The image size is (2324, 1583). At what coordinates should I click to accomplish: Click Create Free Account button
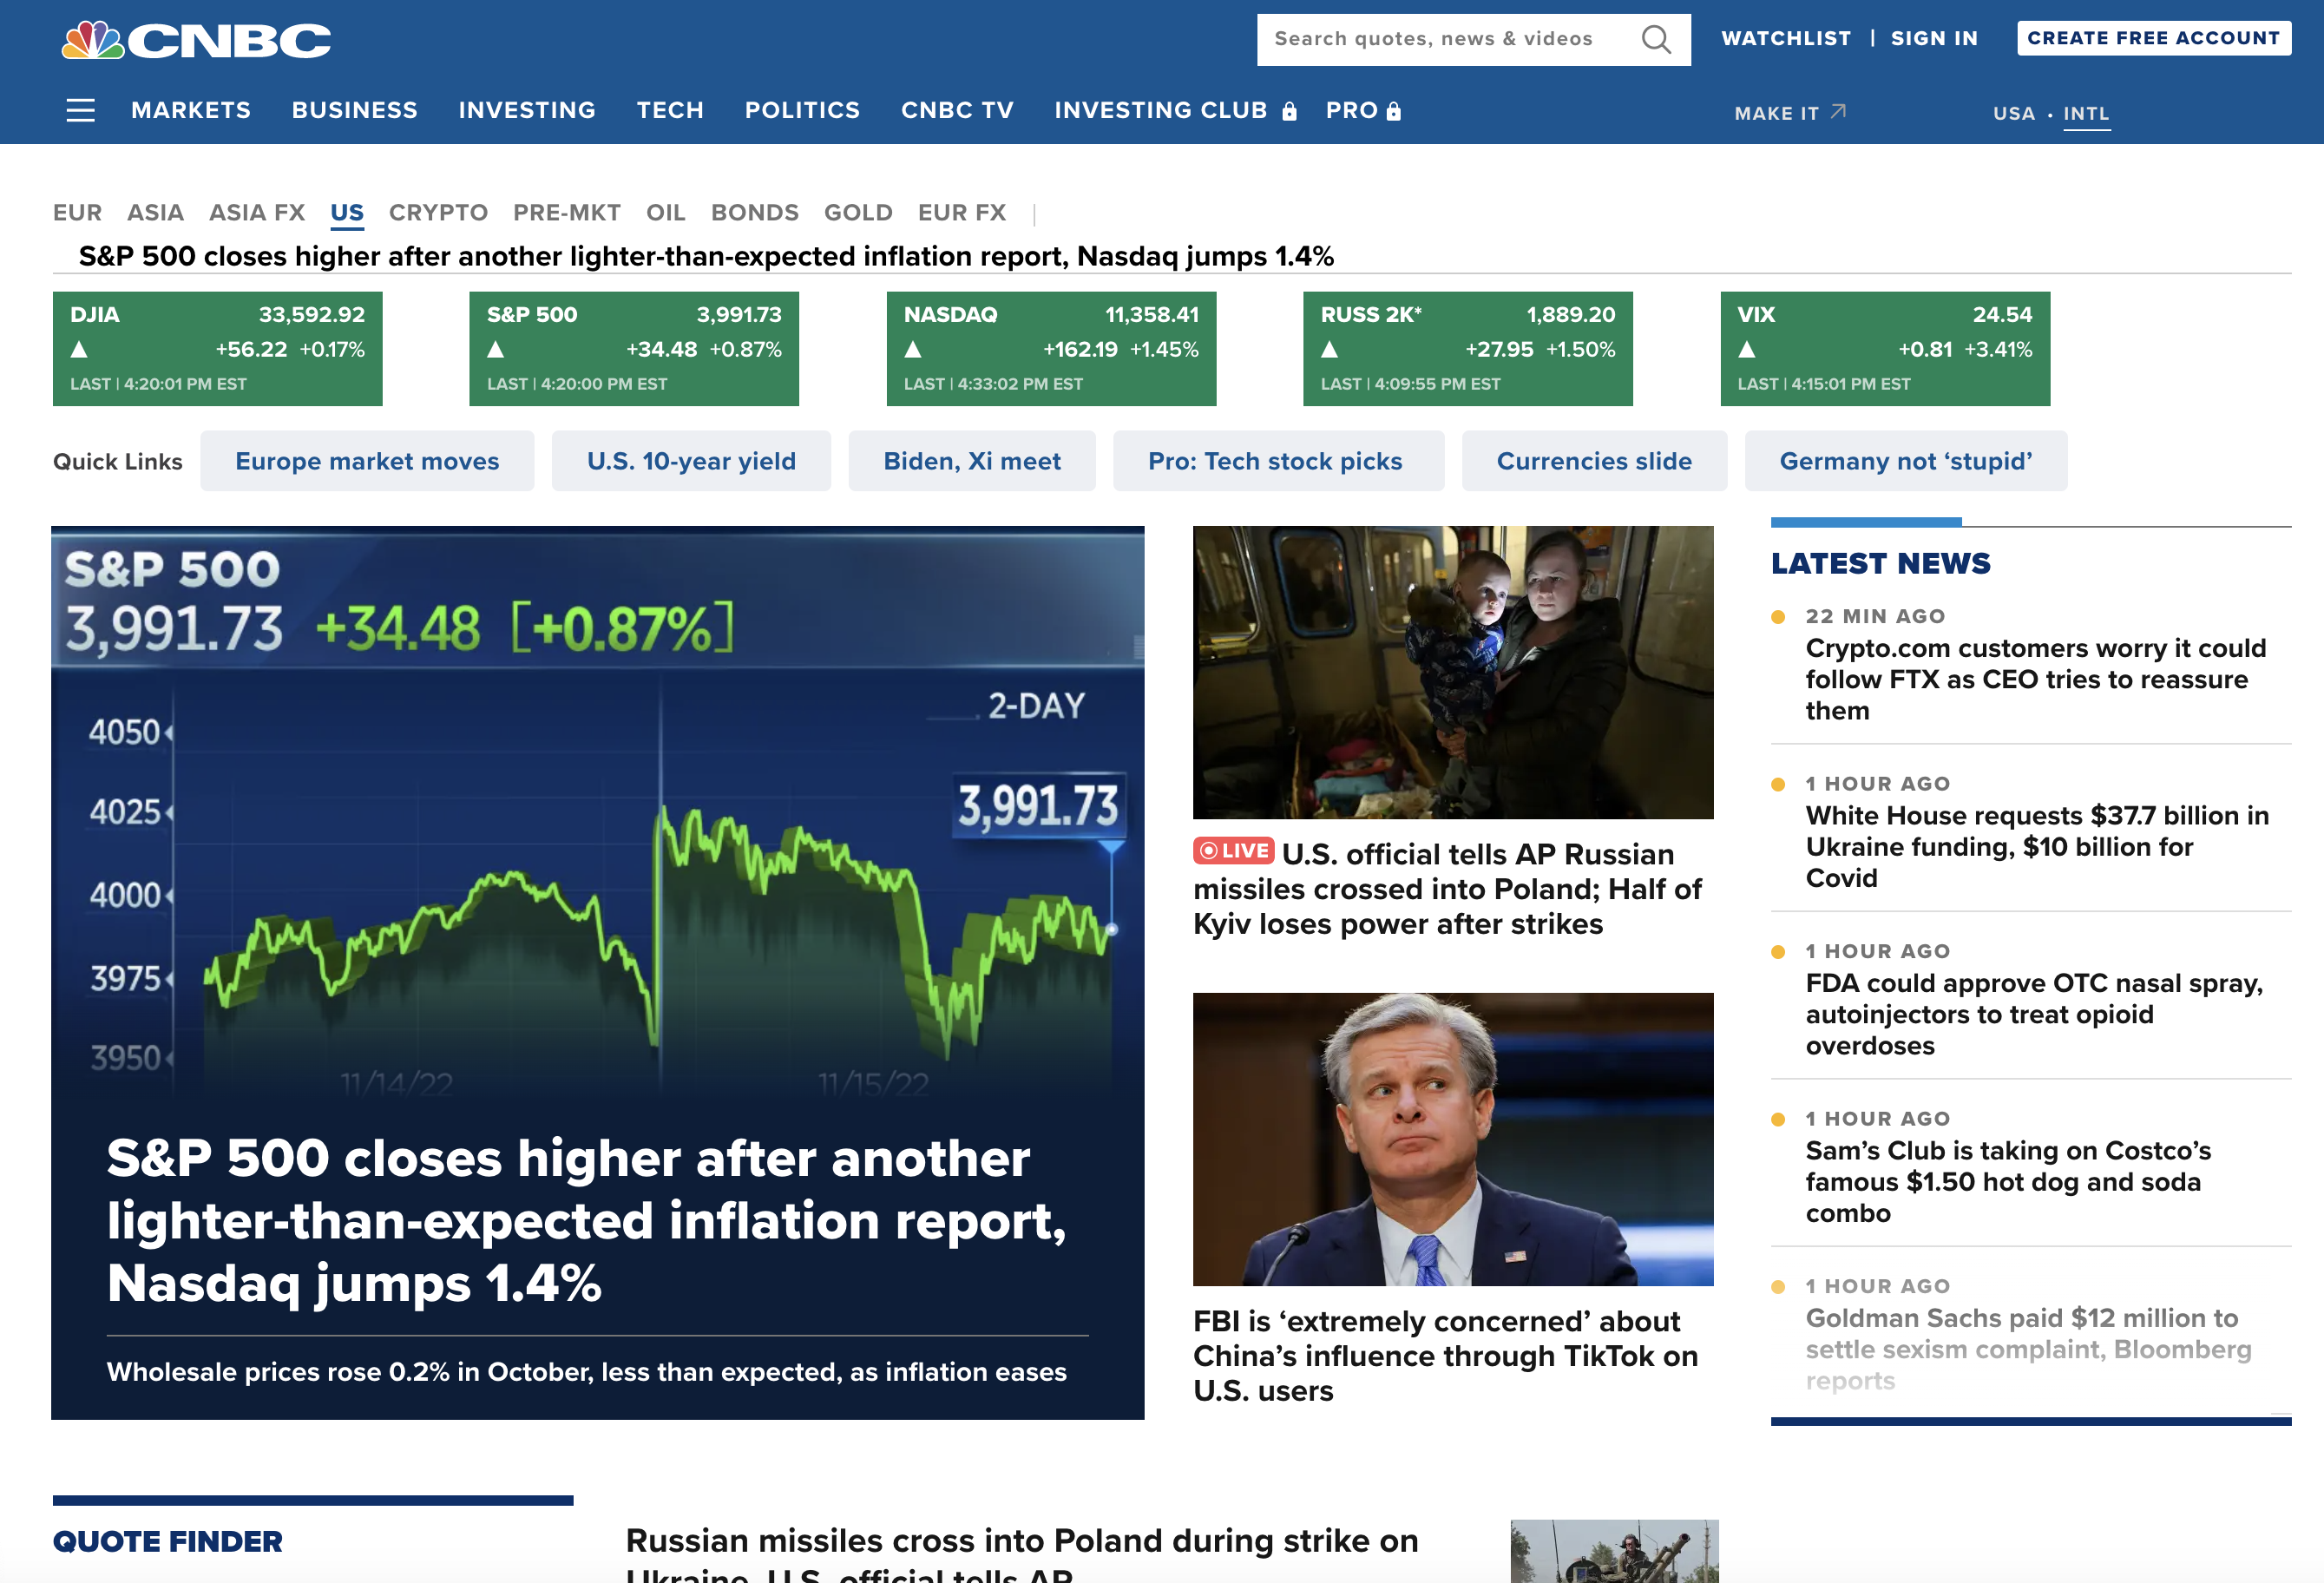[2153, 38]
